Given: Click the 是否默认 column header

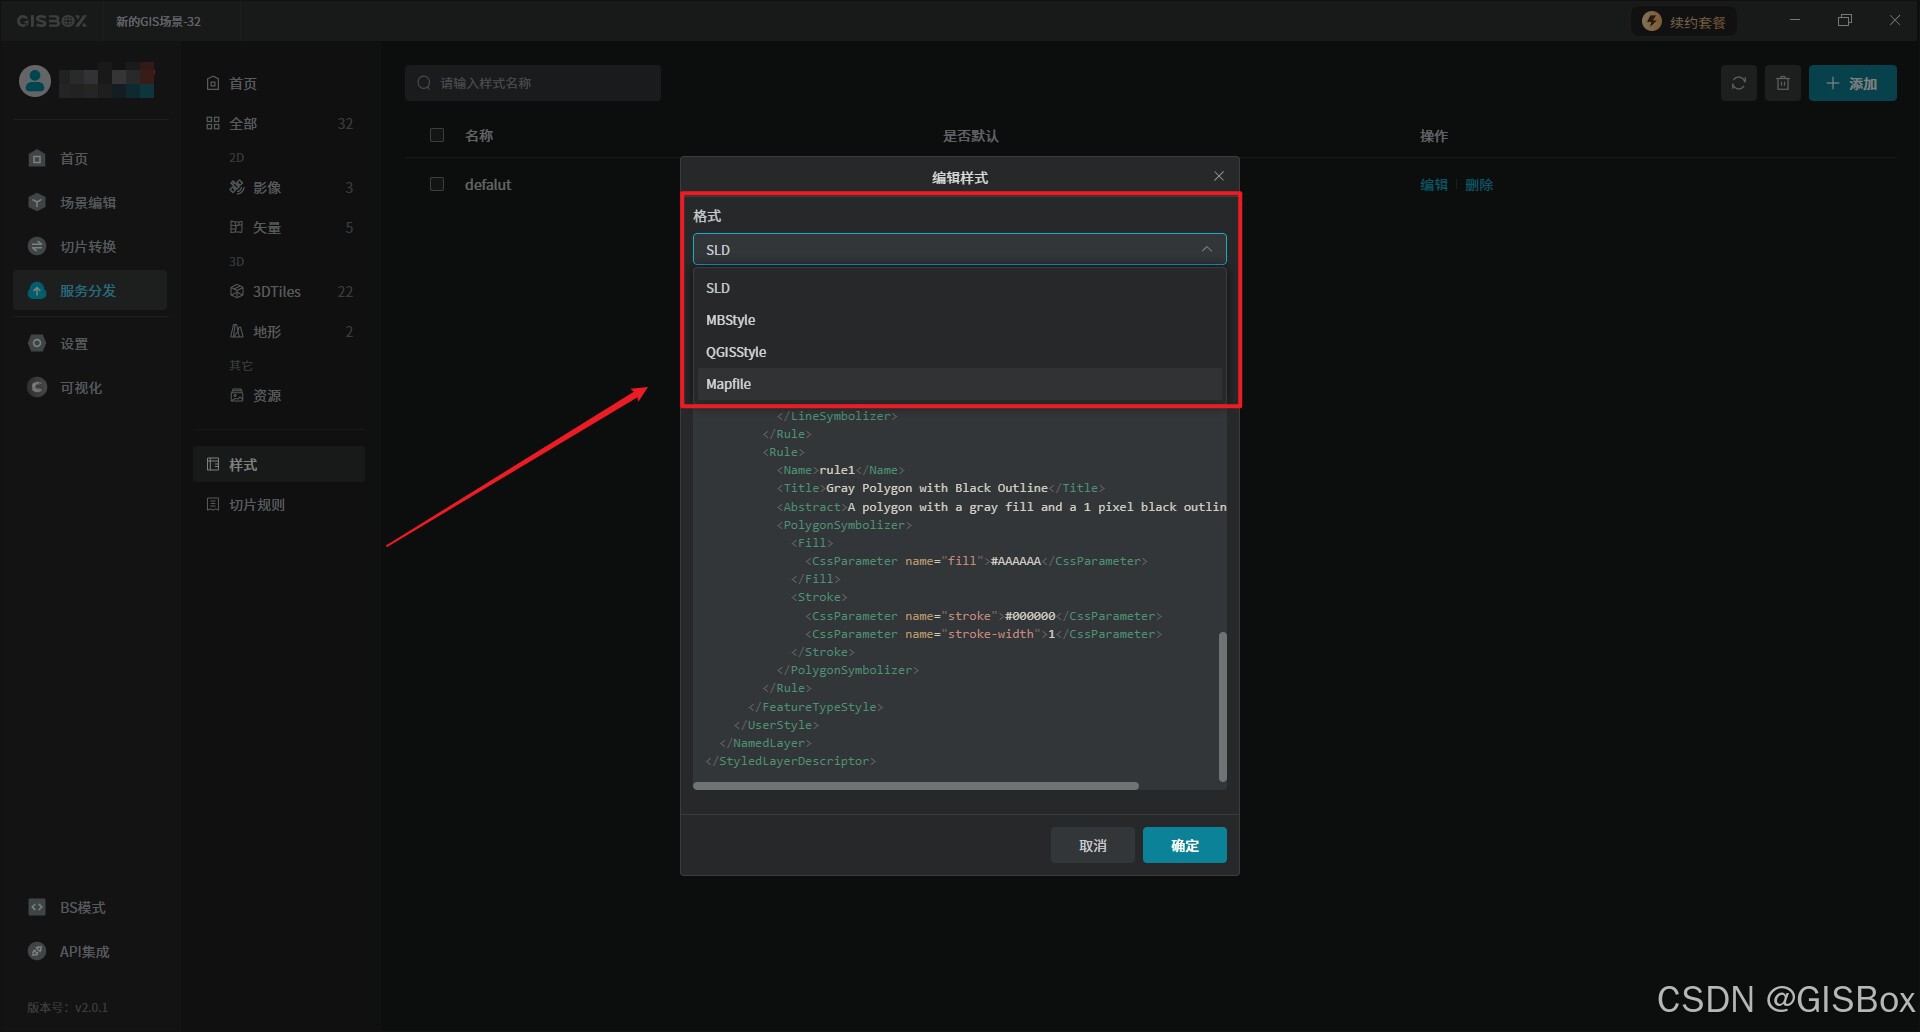Looking at the screenshot, I should tap(970, 135).
